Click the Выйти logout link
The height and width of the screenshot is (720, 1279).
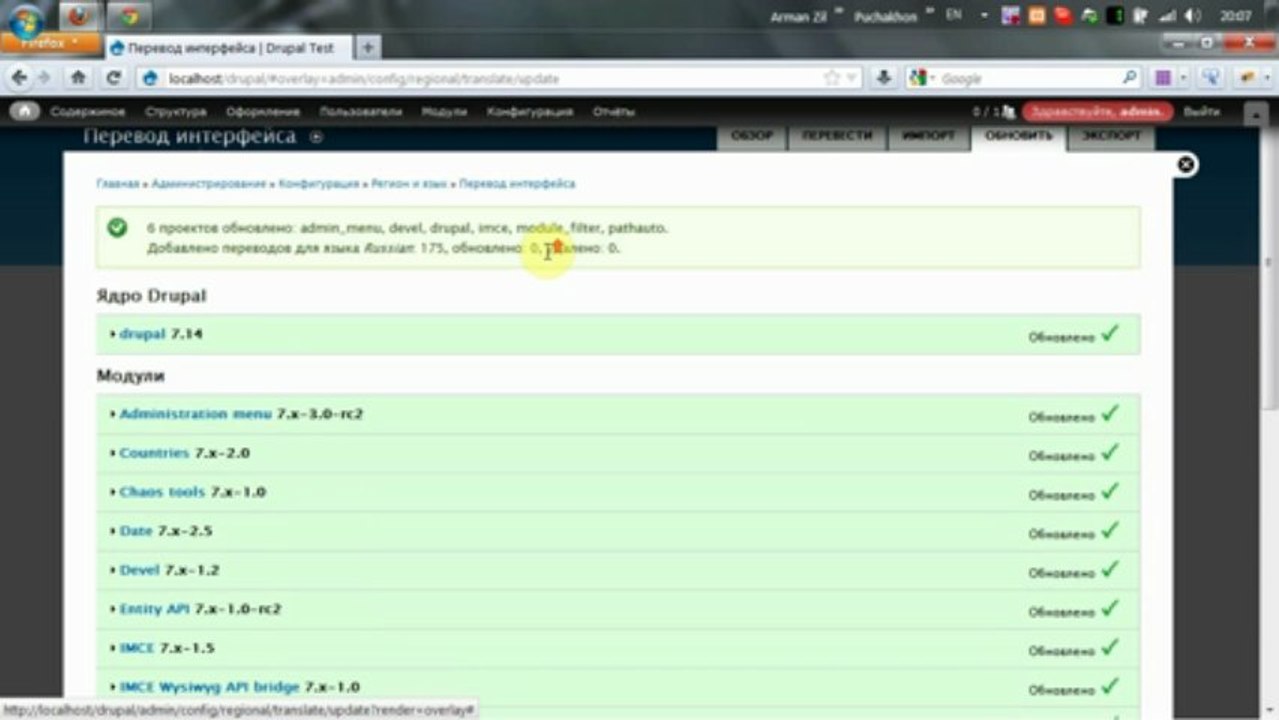click(1201, 112)
